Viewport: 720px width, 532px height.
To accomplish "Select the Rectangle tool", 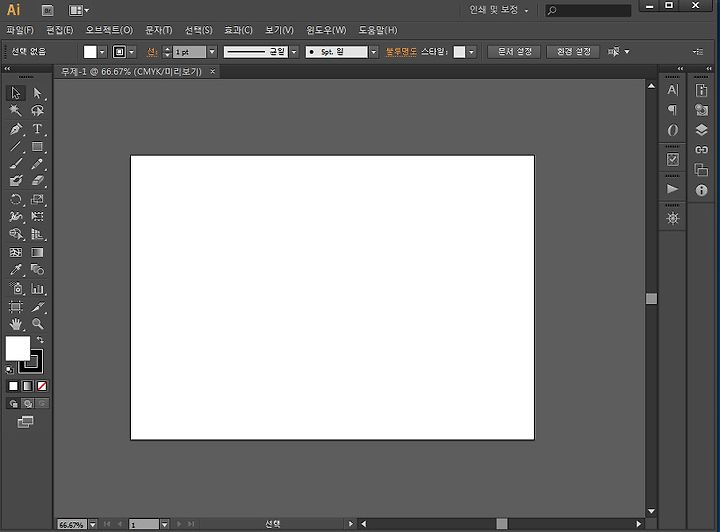I will coord(37,146).
